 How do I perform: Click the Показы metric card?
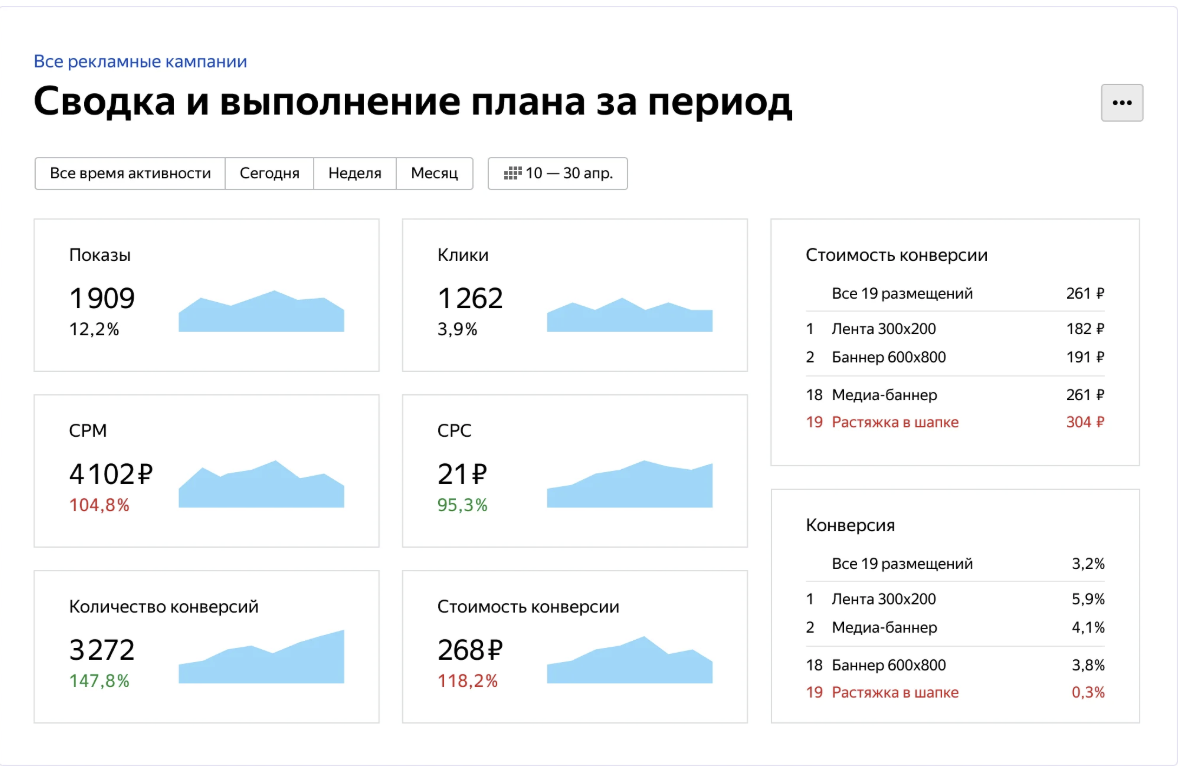pyautogui.click(x=206, y=295)
